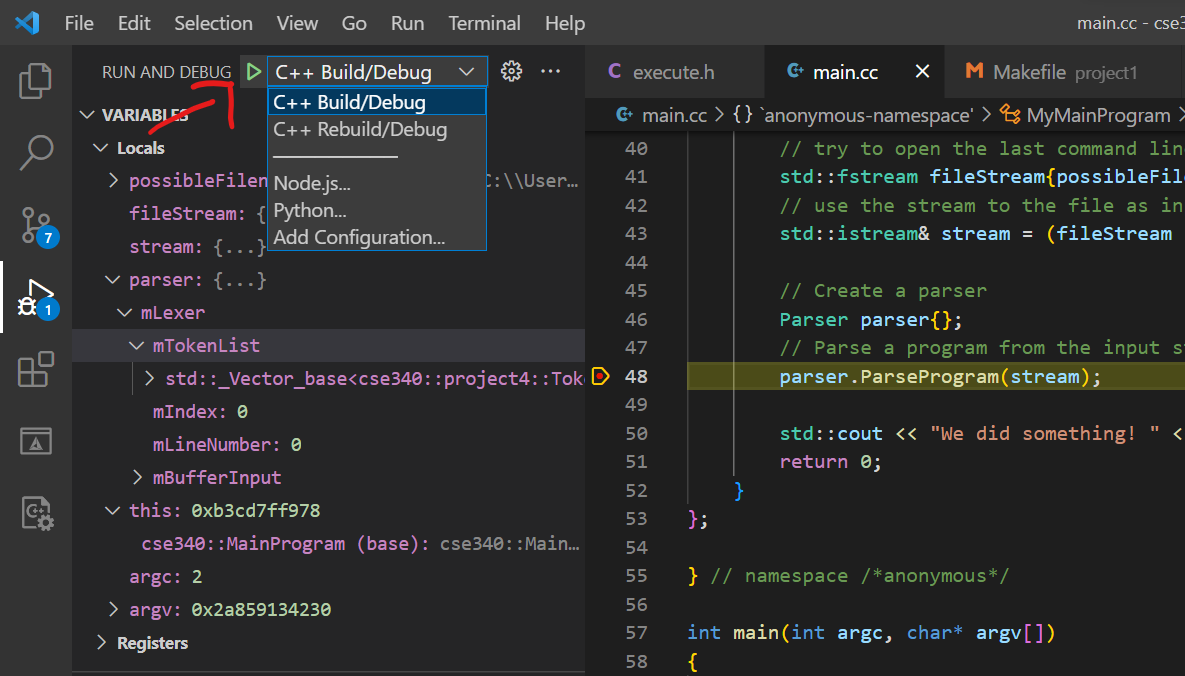
Task: Open the Search view
Action: coord(36,151)
